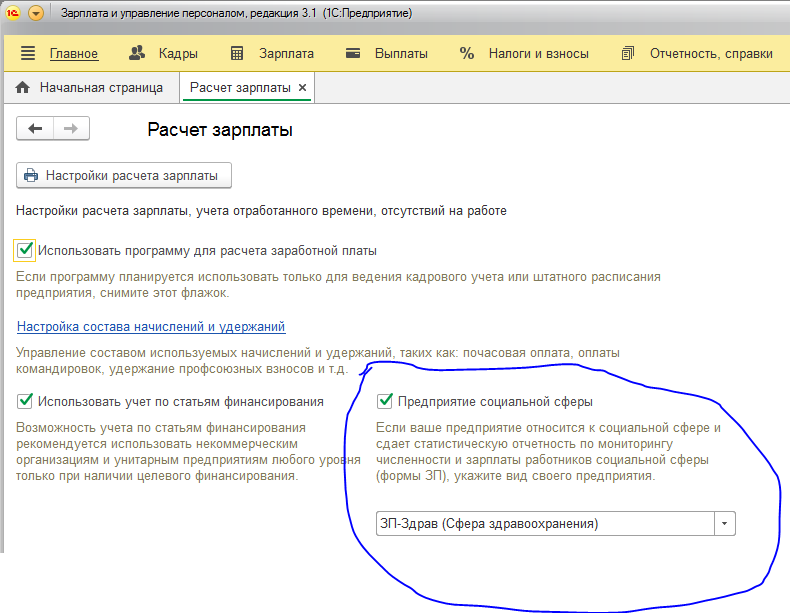Click the Зарплата calculator icon
The height and width of the screenshot is (613, 790).
coord(237,53)
